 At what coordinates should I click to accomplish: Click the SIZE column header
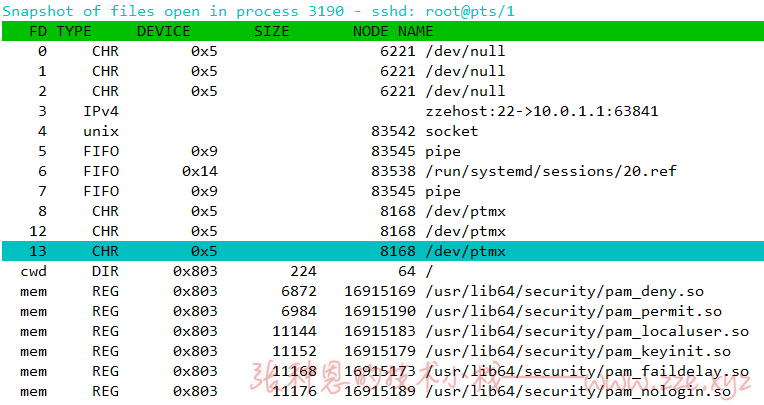(271, 31)
